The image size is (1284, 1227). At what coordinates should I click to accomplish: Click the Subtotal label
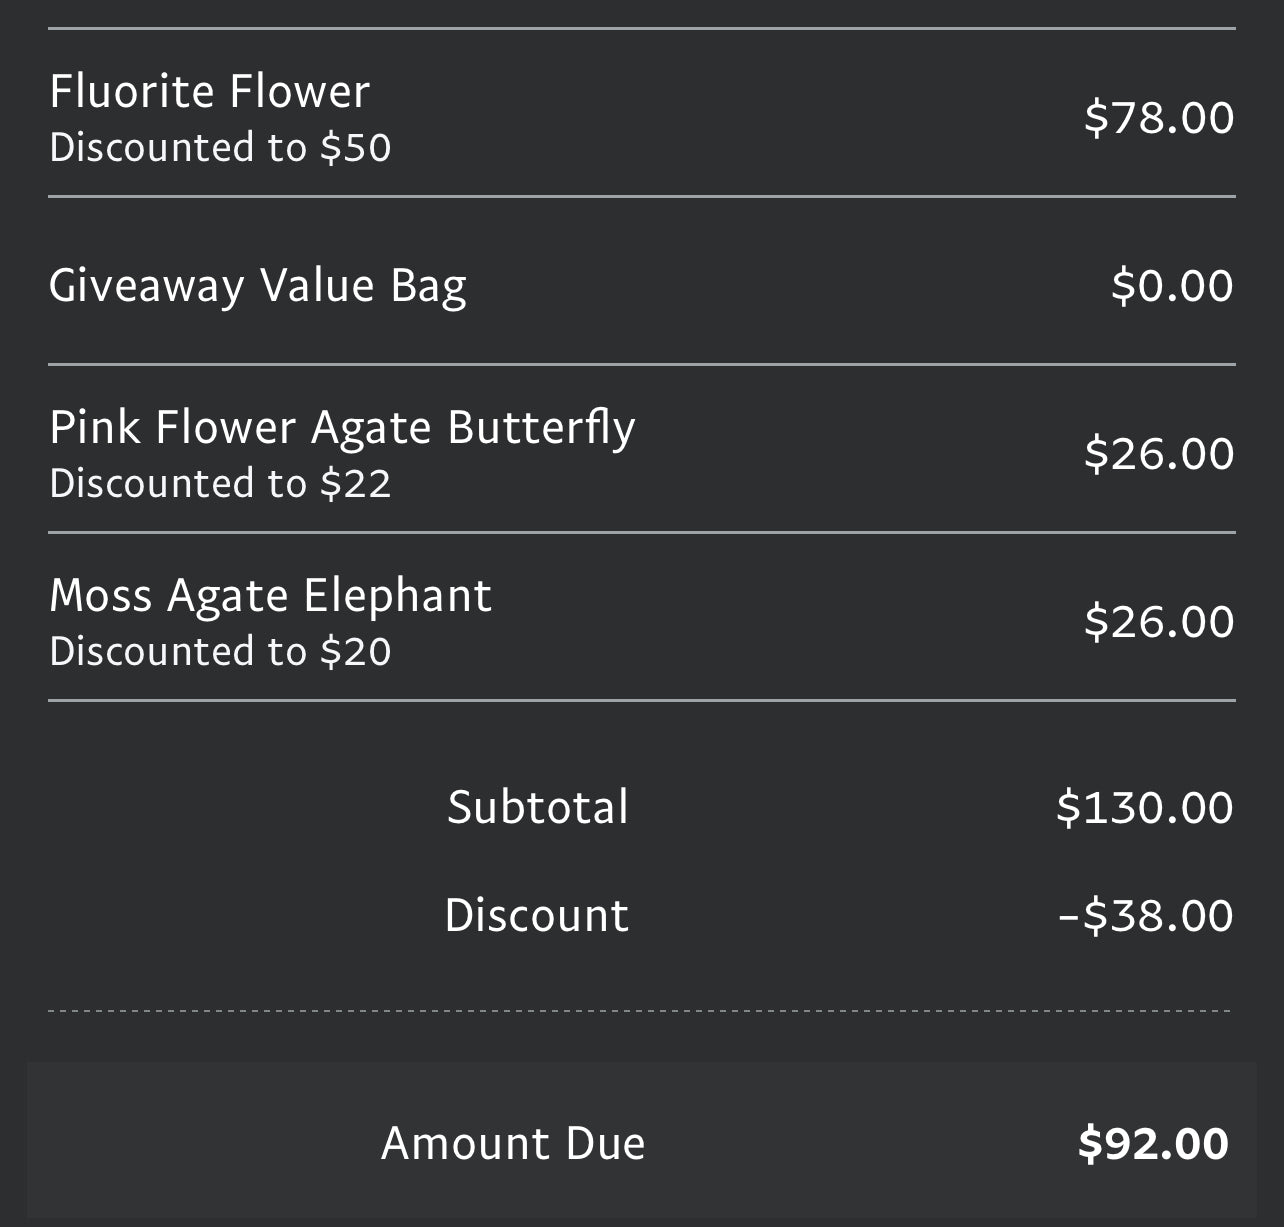click(538, 808)
